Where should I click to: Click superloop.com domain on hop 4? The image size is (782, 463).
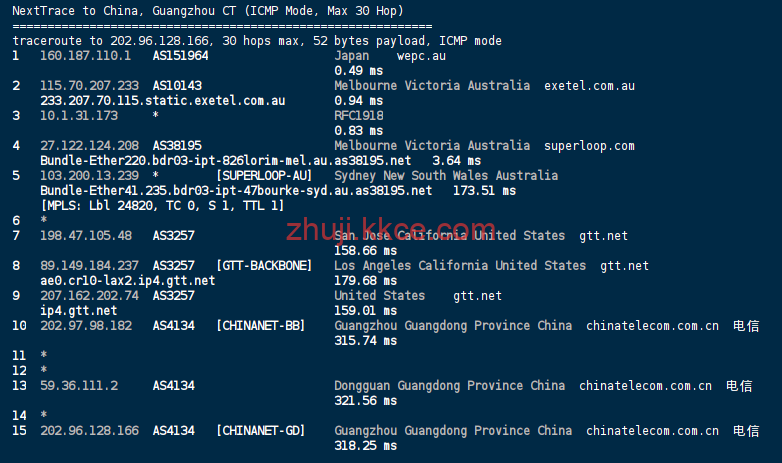(589, 146)
